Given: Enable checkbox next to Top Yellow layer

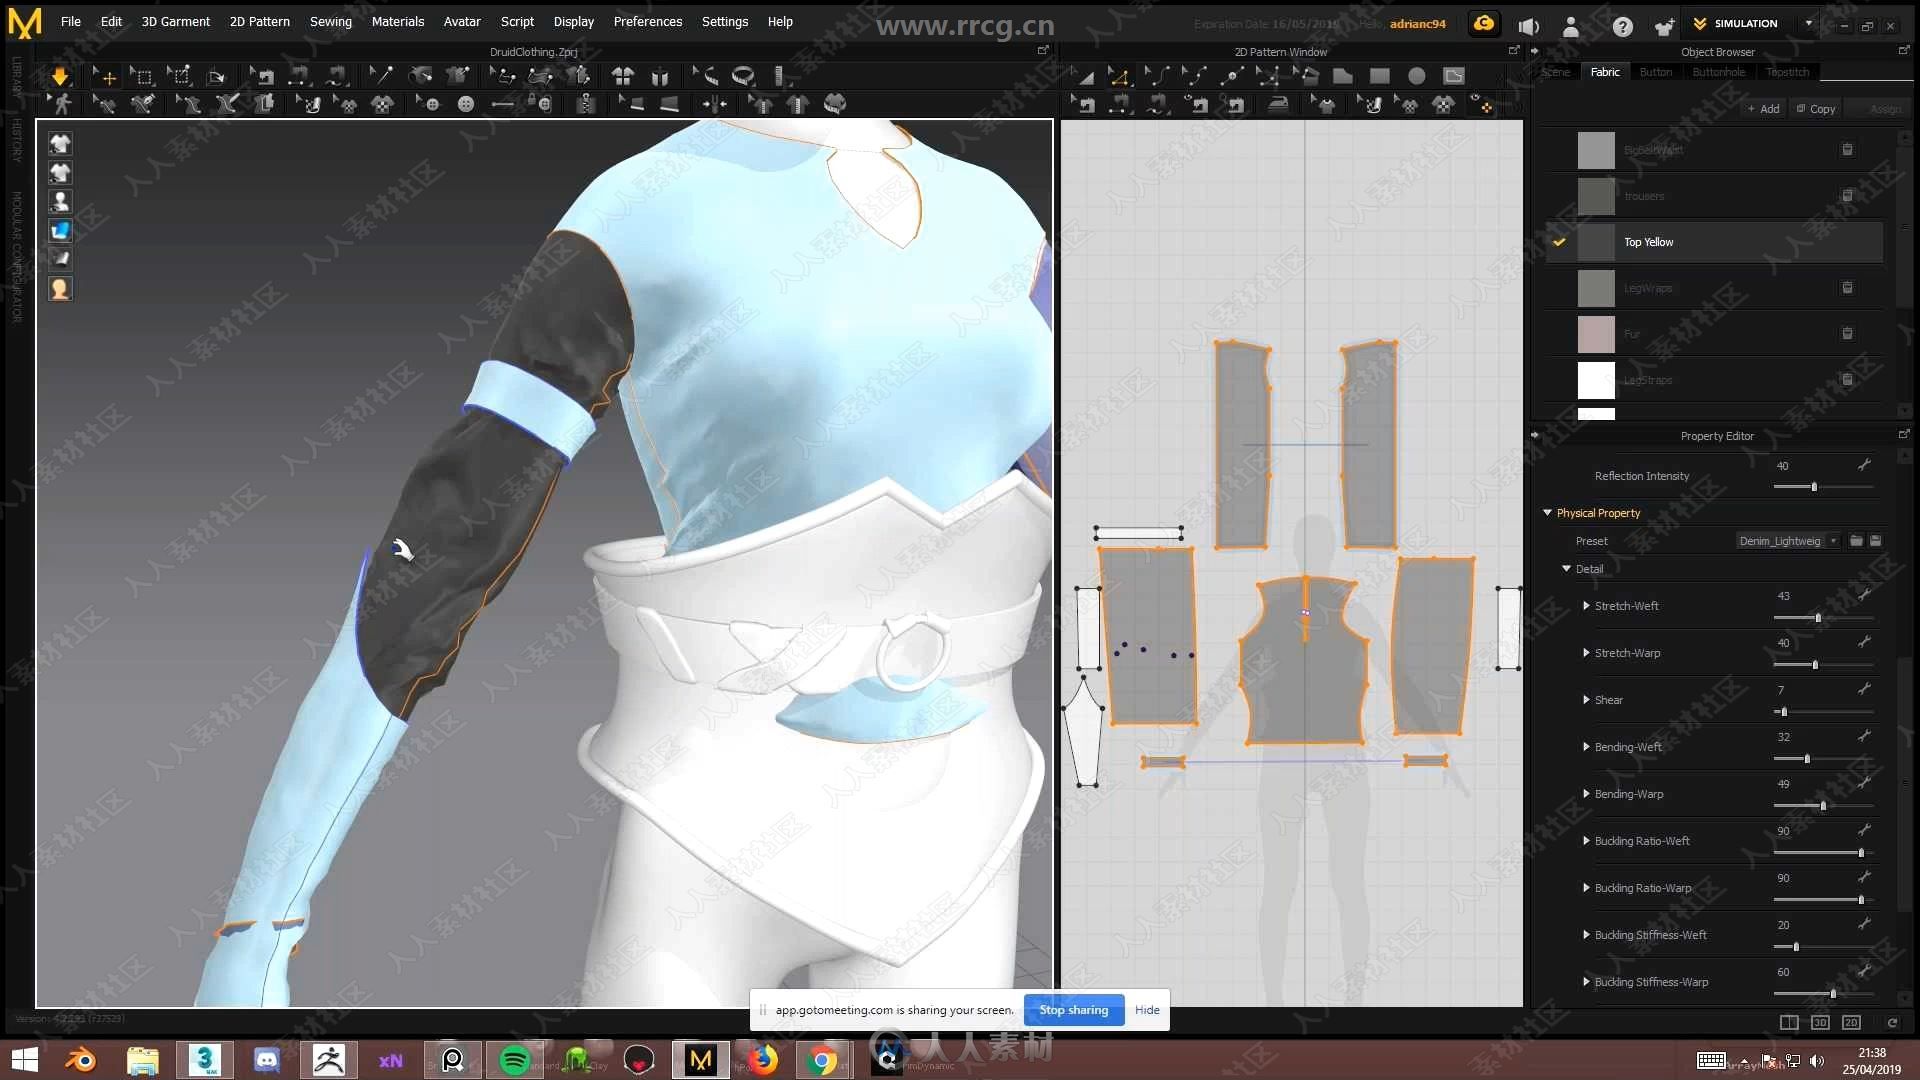Looking at the screenshot, I should pos(1559,241).
